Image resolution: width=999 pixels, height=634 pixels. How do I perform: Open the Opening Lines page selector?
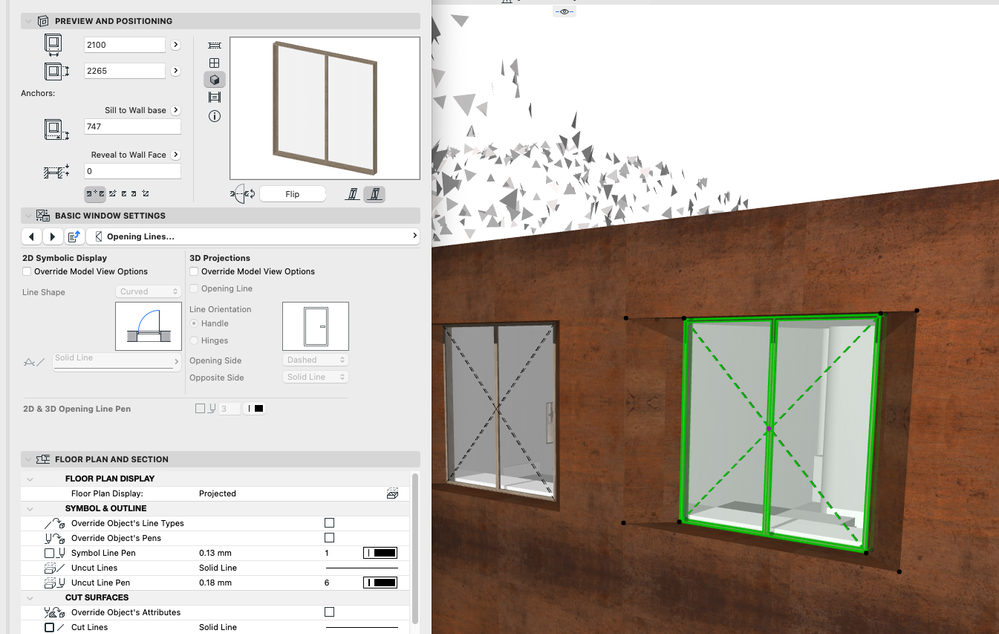(x=253, y=236)
